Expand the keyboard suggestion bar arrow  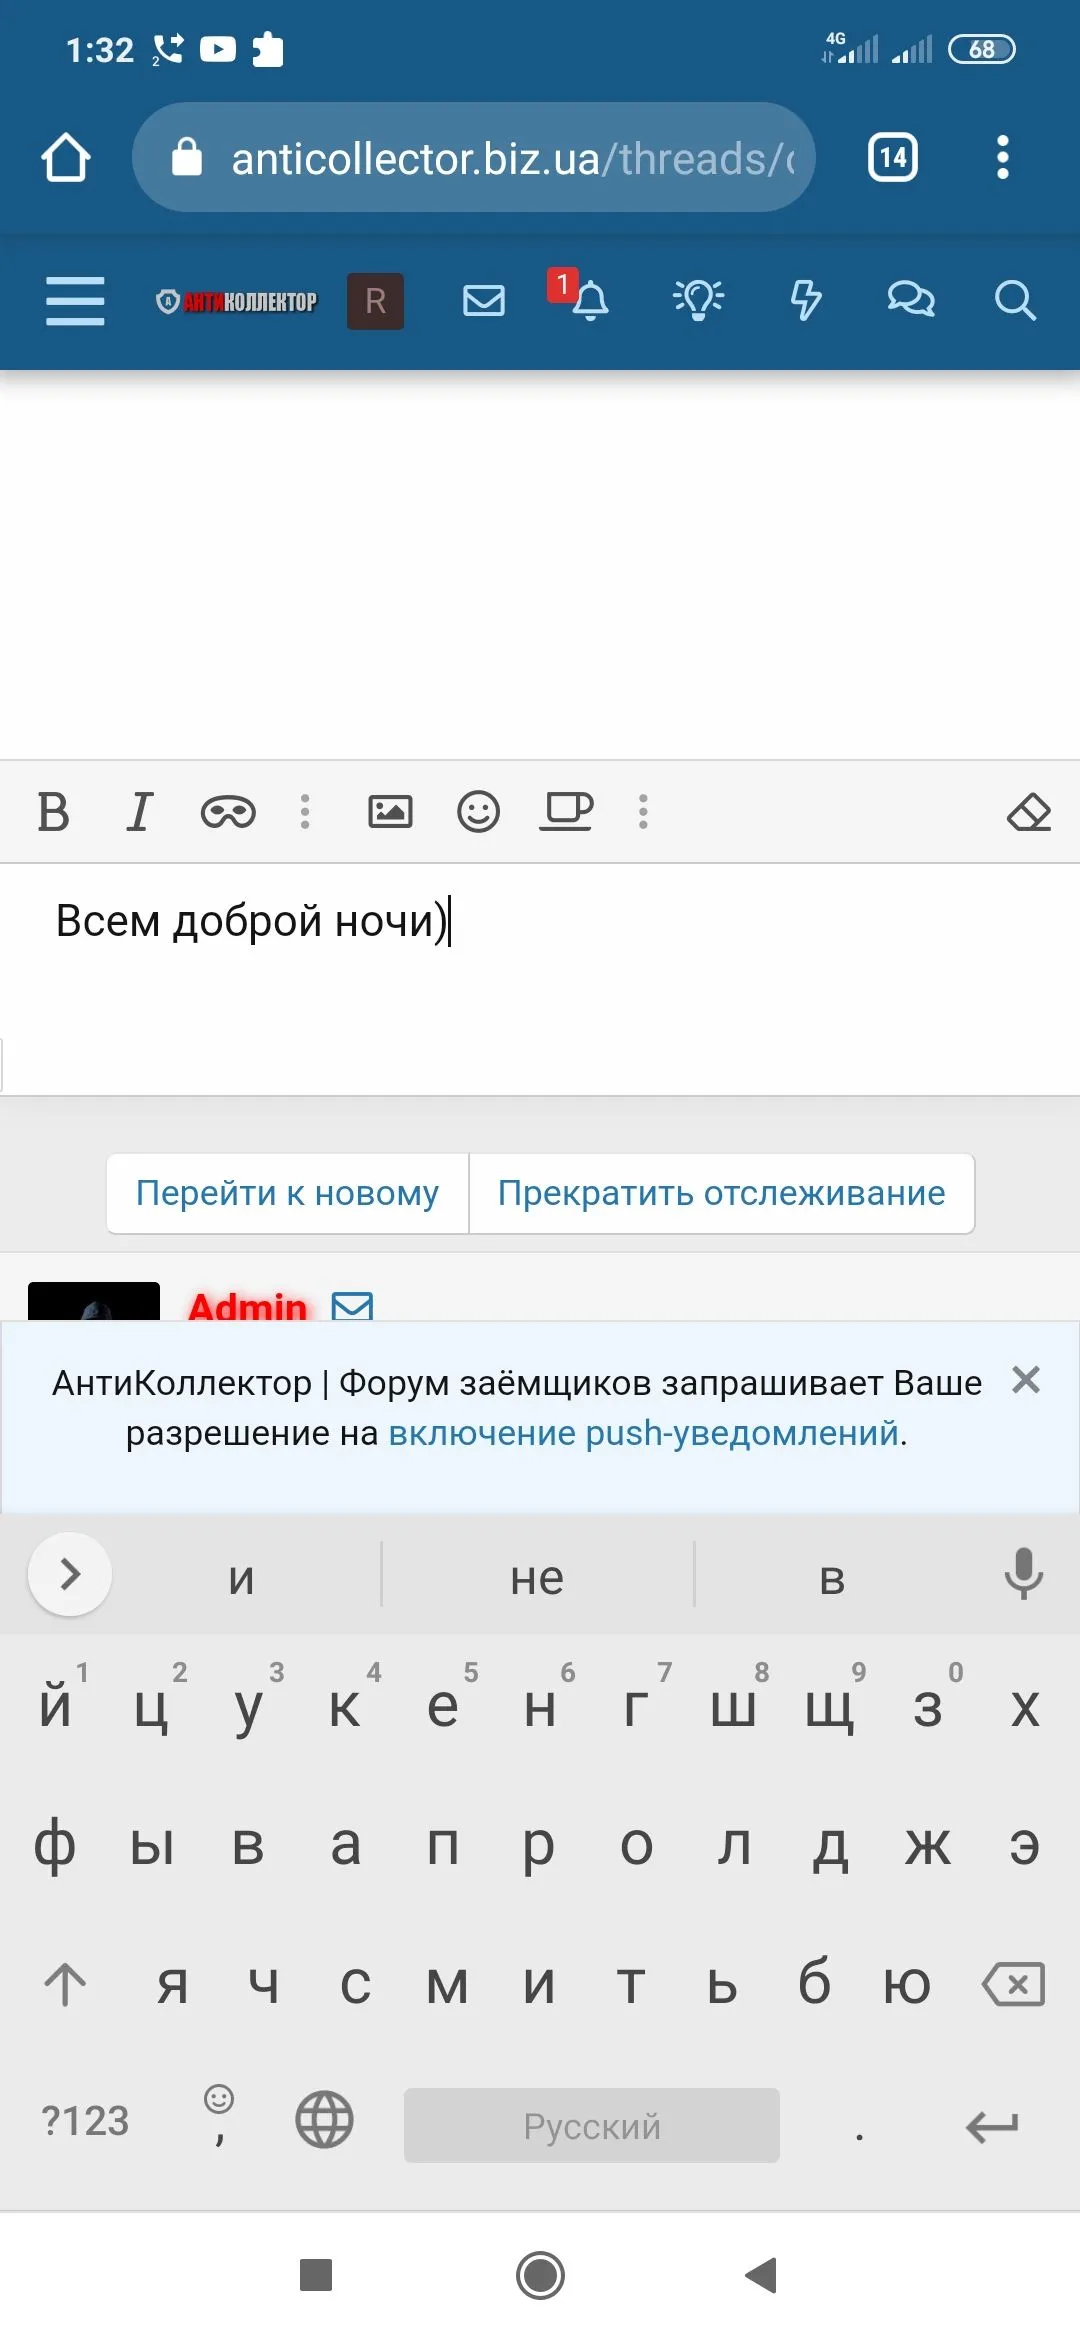point(70,1574)
